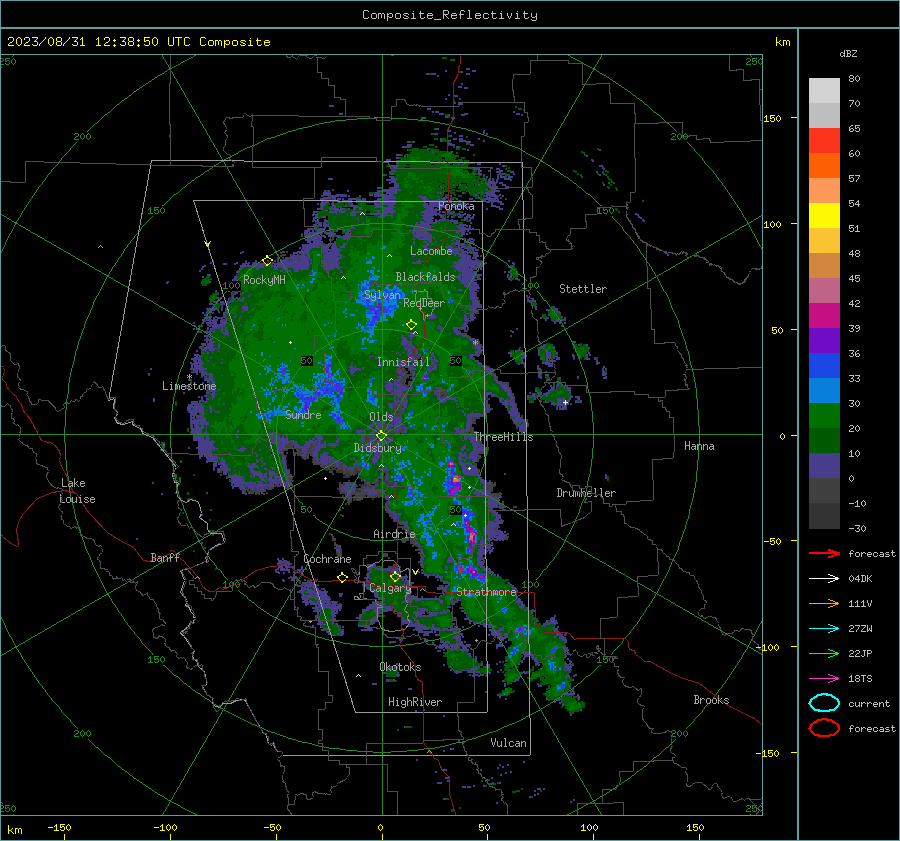The image size is (900, 841).
Task: Pick the red 60-65 dBZ swatch
Action: tap(824, 141)
